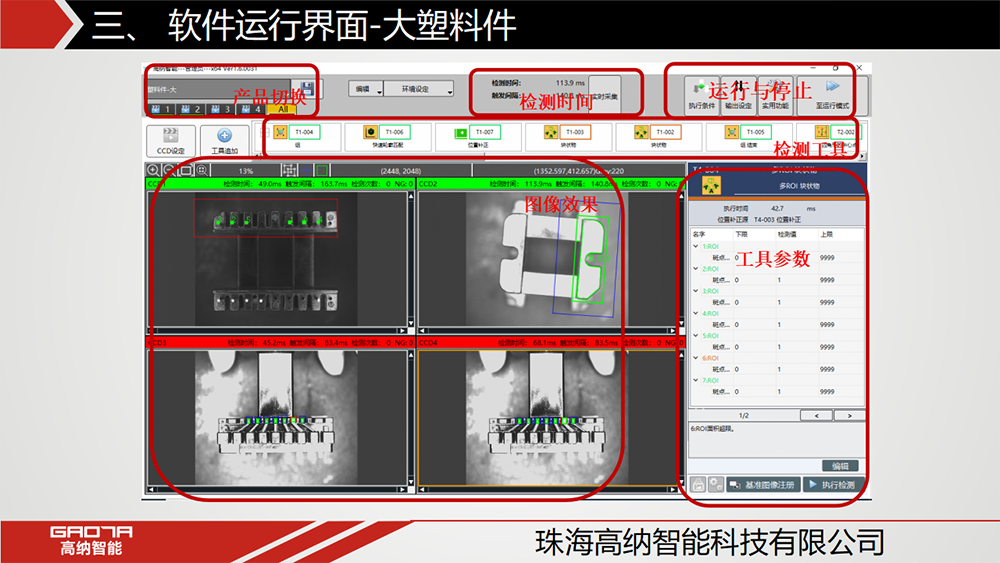Click the 13% zoom value
The image size is (1000, 563).
tap(246, 171)
